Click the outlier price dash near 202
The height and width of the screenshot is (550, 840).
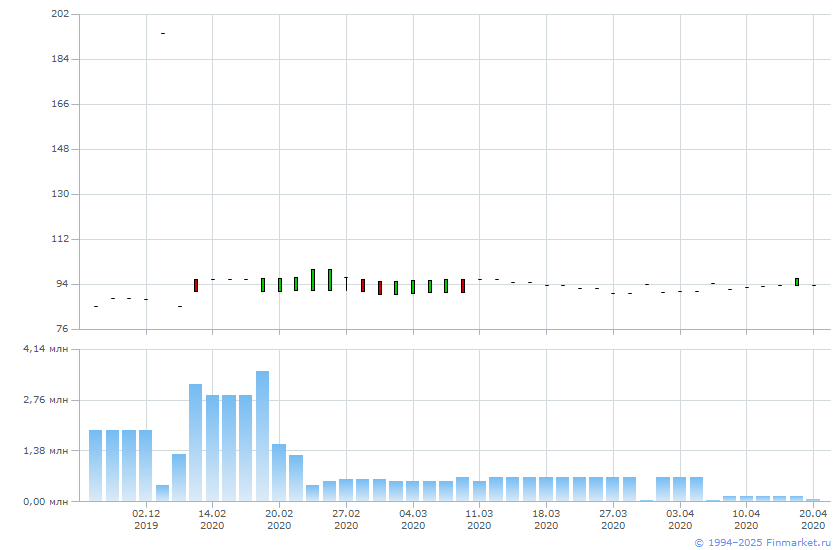163,34
